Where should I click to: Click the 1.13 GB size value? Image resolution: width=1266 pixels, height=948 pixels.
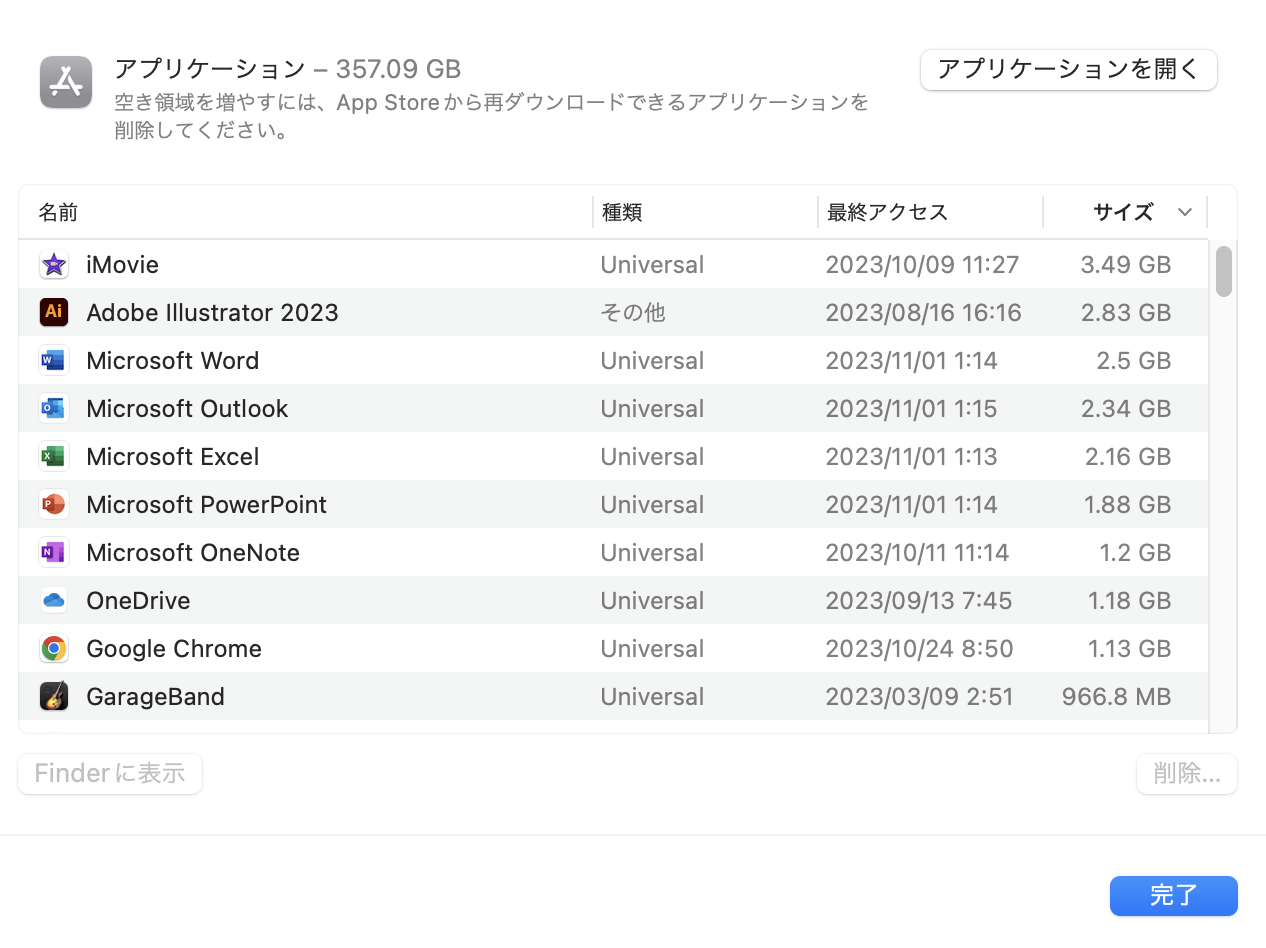point(1130,649)
